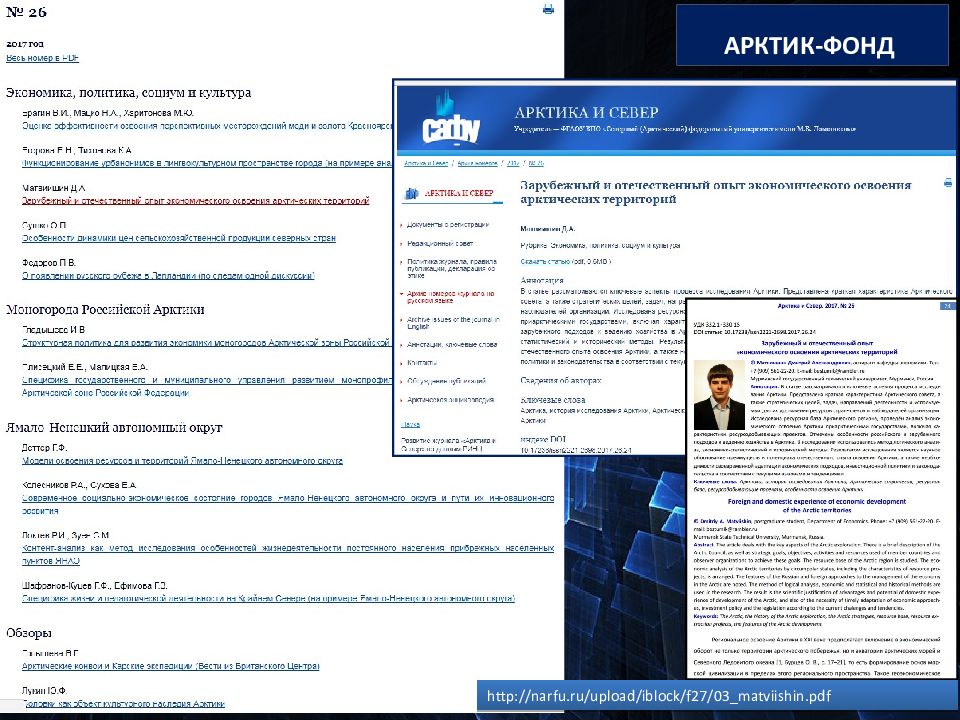Screen dimensions: 960x720
Task: Open the article on copper and gold deposits
Action: point(207,126)
